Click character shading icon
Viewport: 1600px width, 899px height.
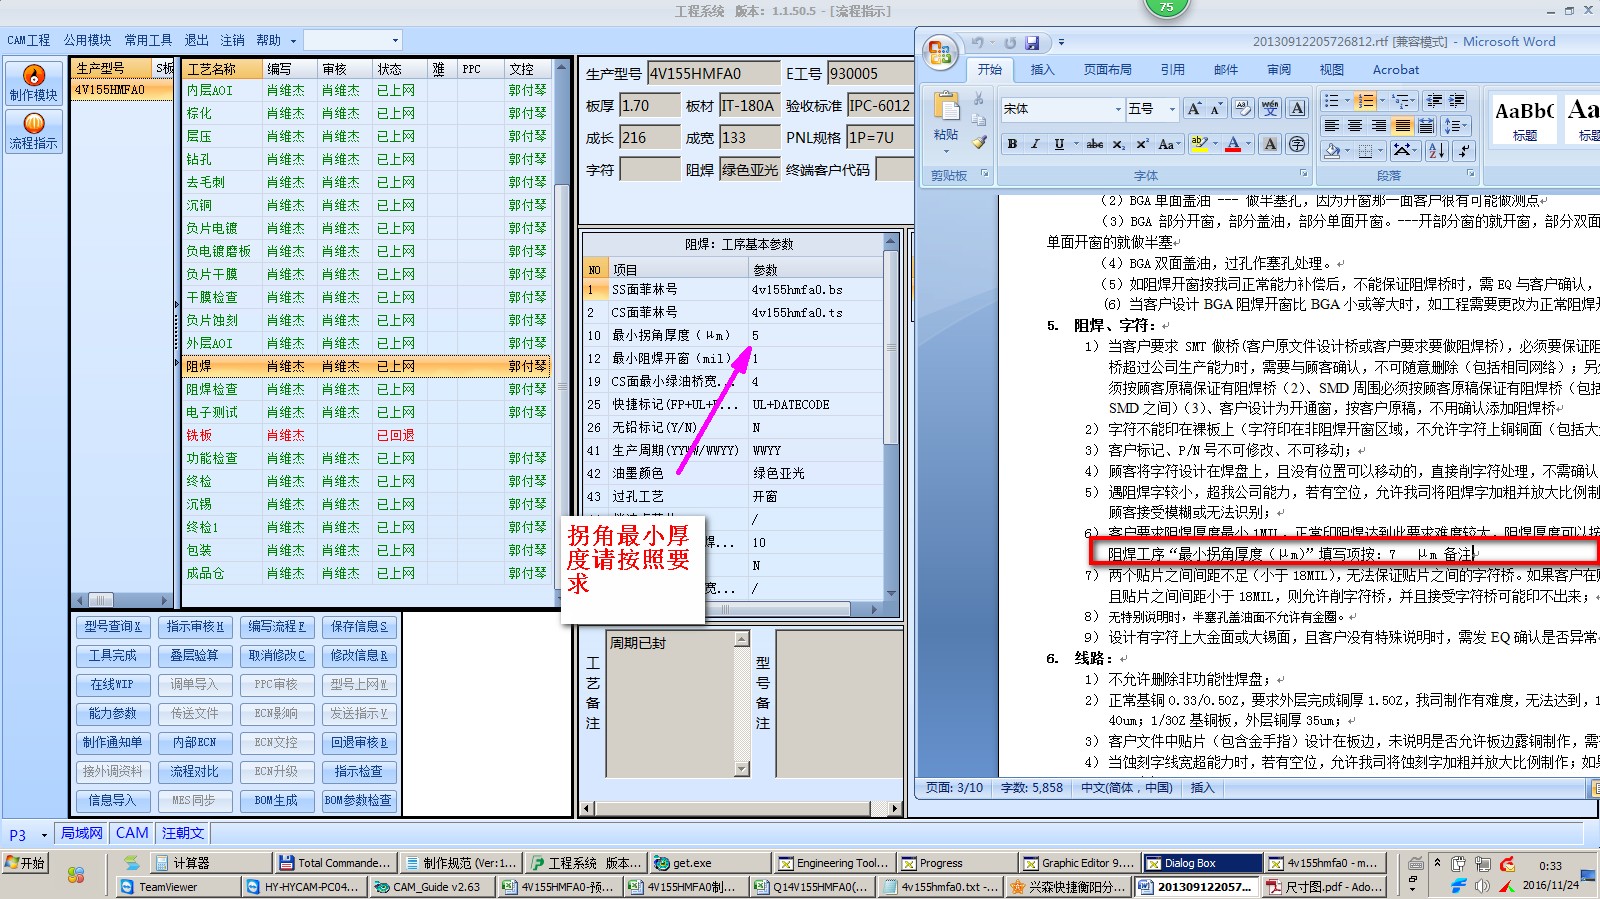click(1270, 144)
